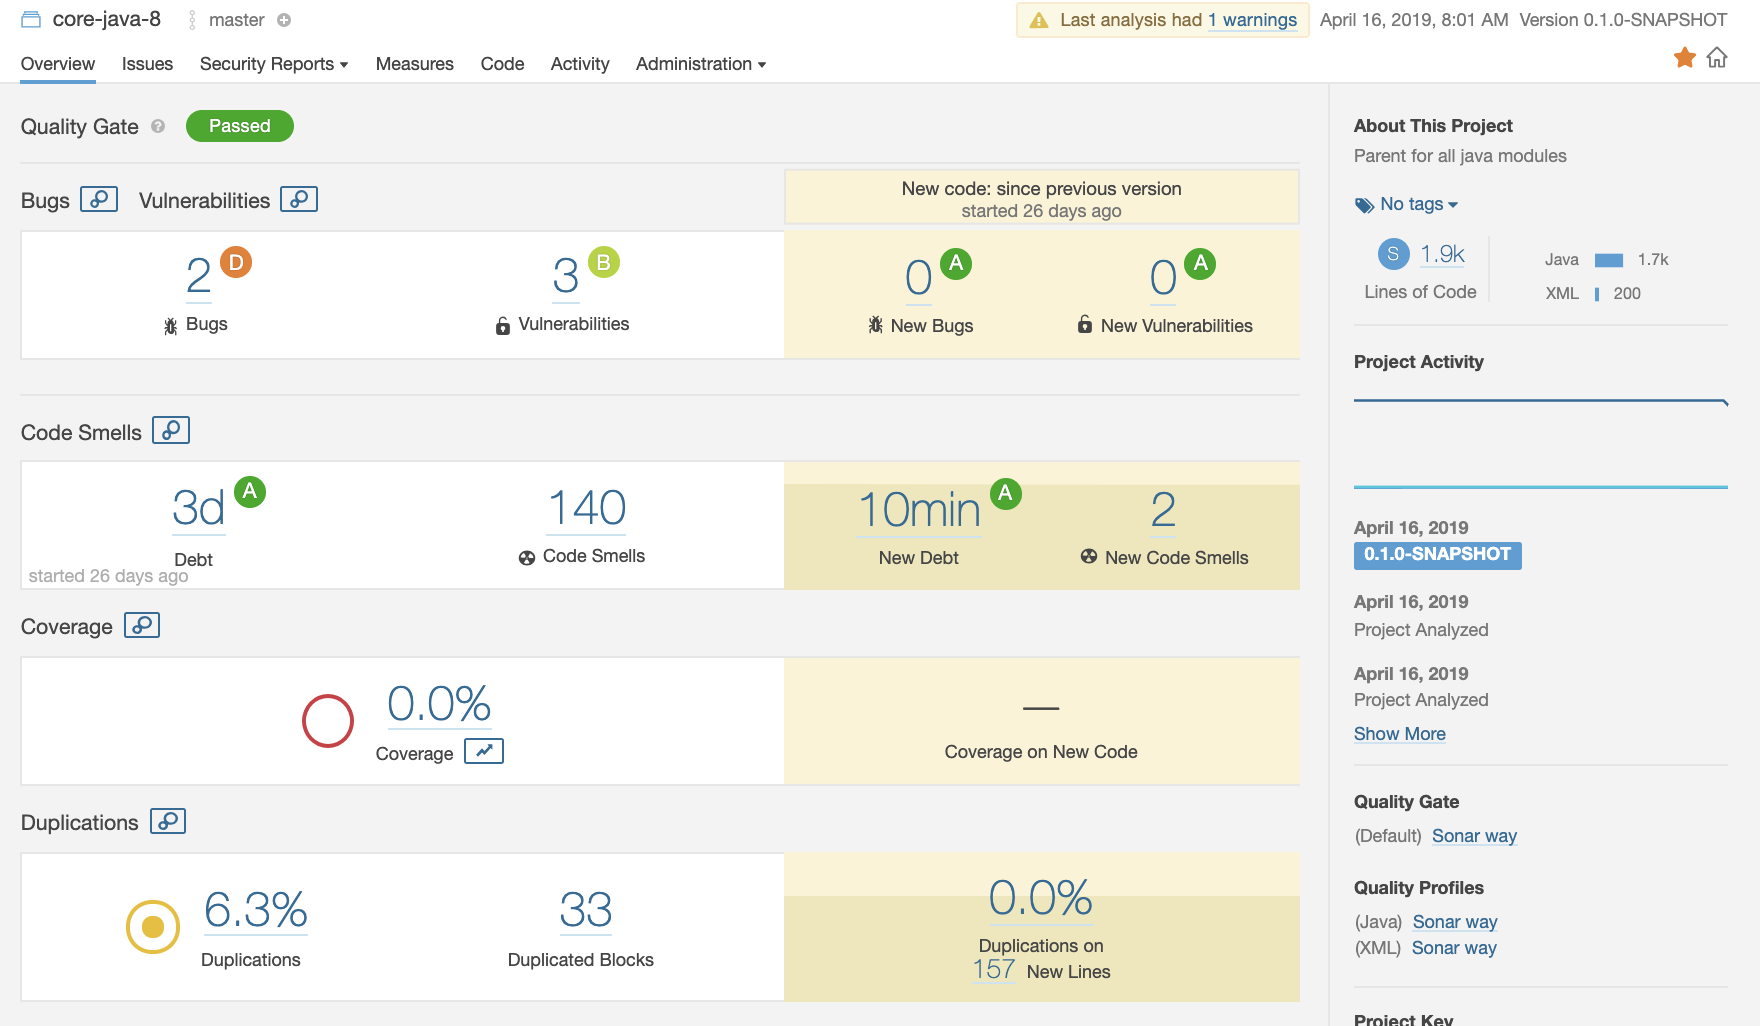
Task: Click the Passed quality gate badge
Action: click(x=240, y=126)
